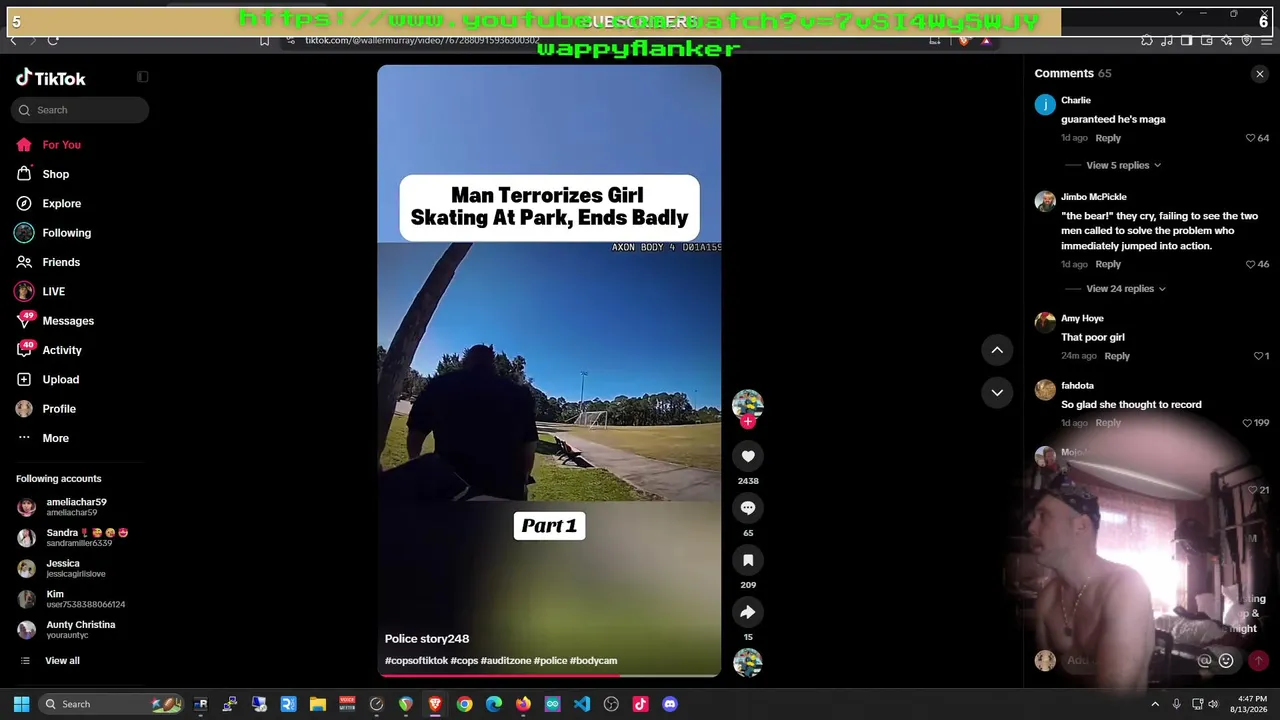Open Charlie's profile avatar
Viewport: 1280px width, 720px height.
pyautogui.click(x=1045, y=105)
